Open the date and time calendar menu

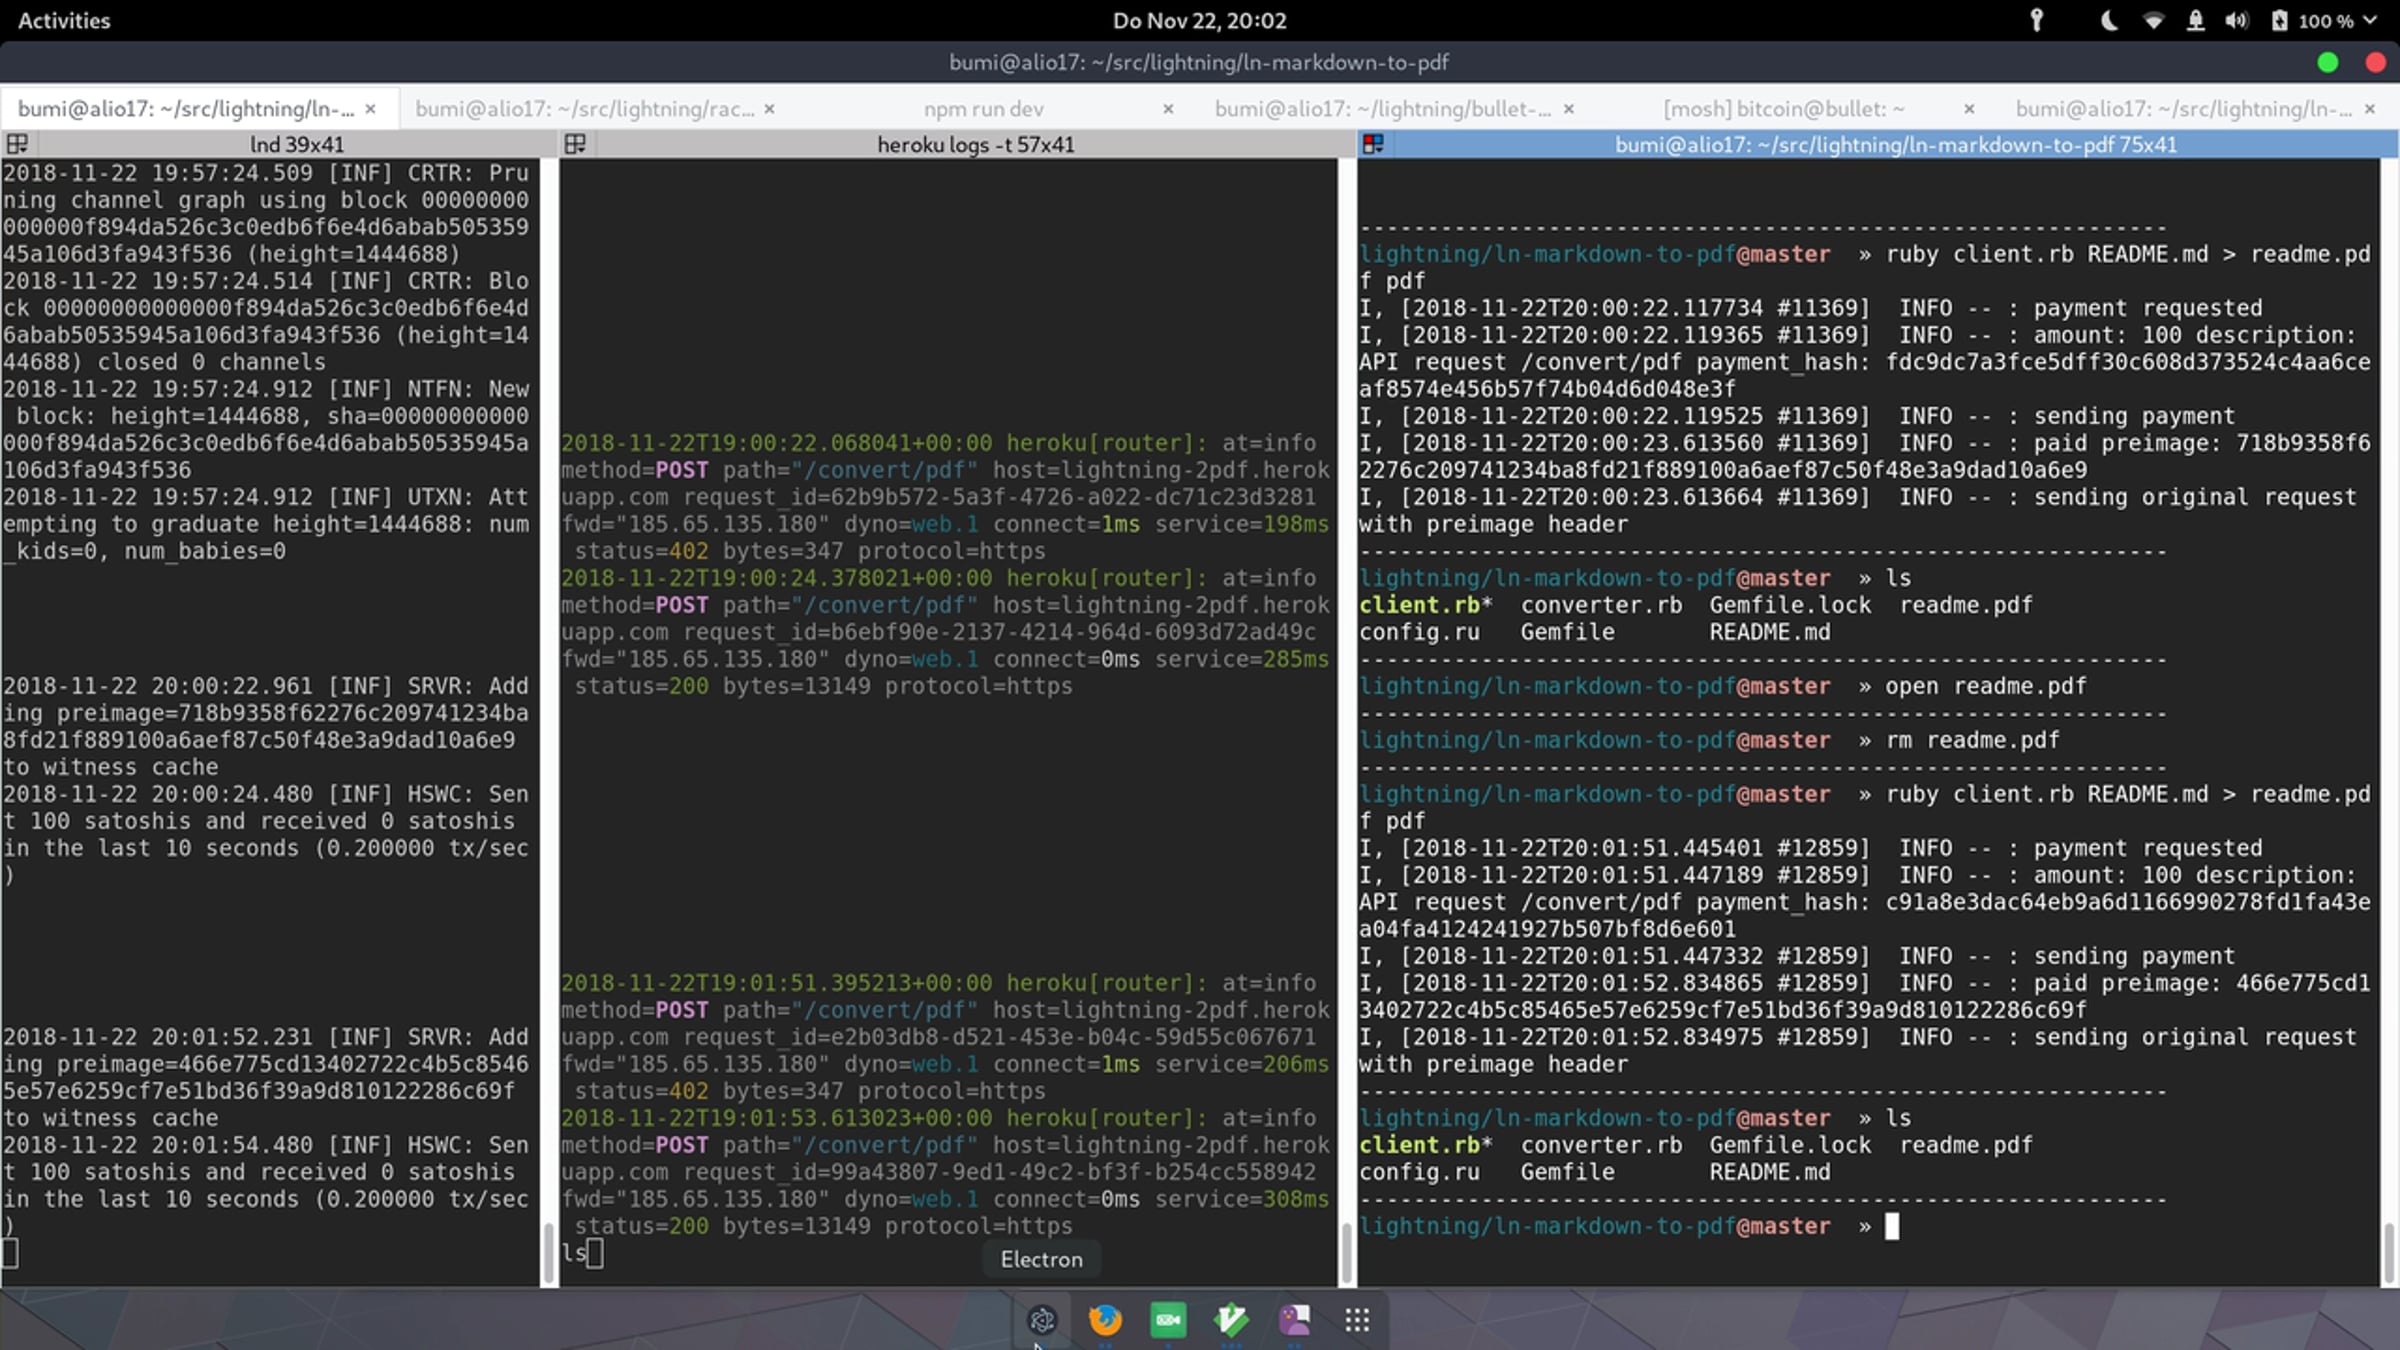point(1199,21)
